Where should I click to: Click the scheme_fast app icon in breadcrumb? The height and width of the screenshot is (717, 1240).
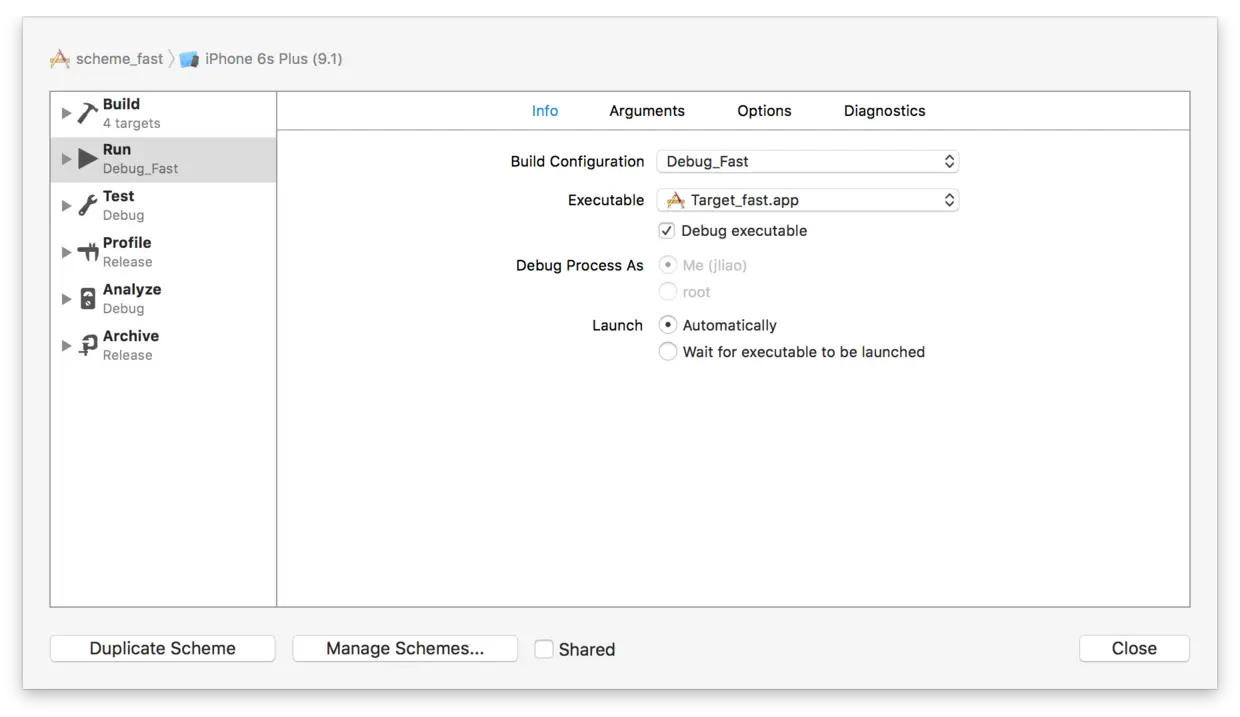[x=60, y=59]
